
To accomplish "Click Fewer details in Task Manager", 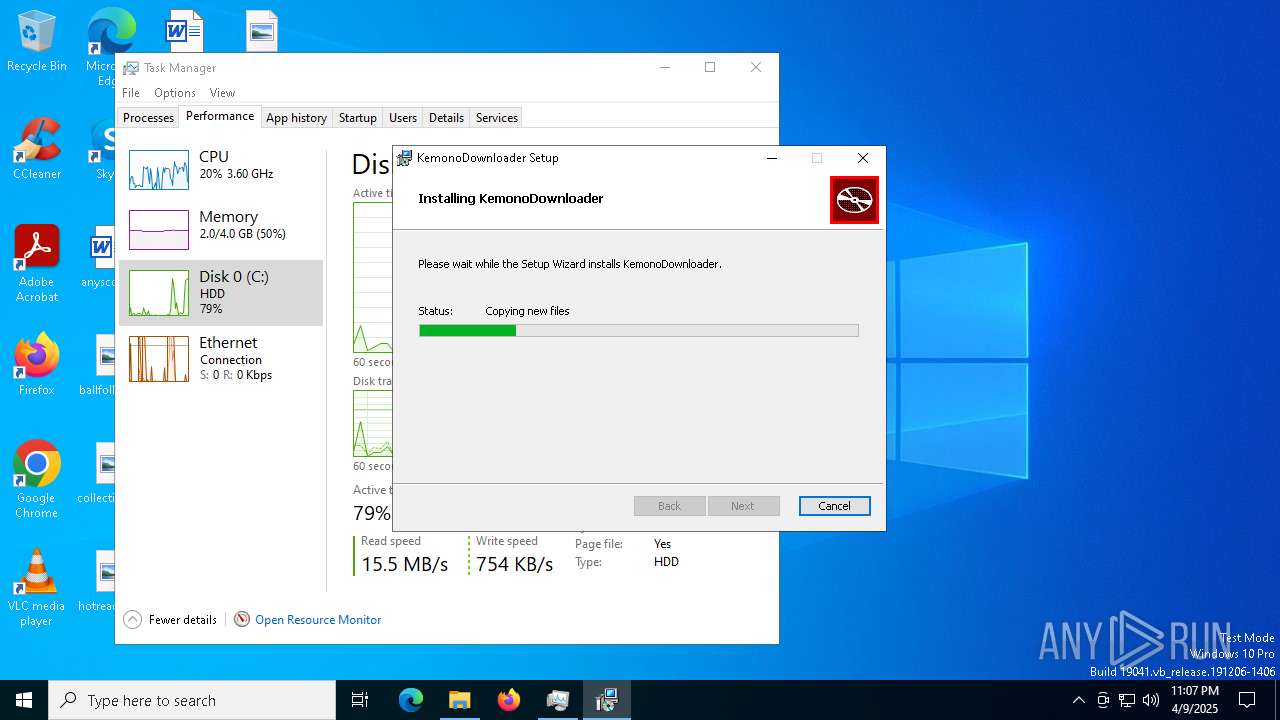I will coord(183,620).
